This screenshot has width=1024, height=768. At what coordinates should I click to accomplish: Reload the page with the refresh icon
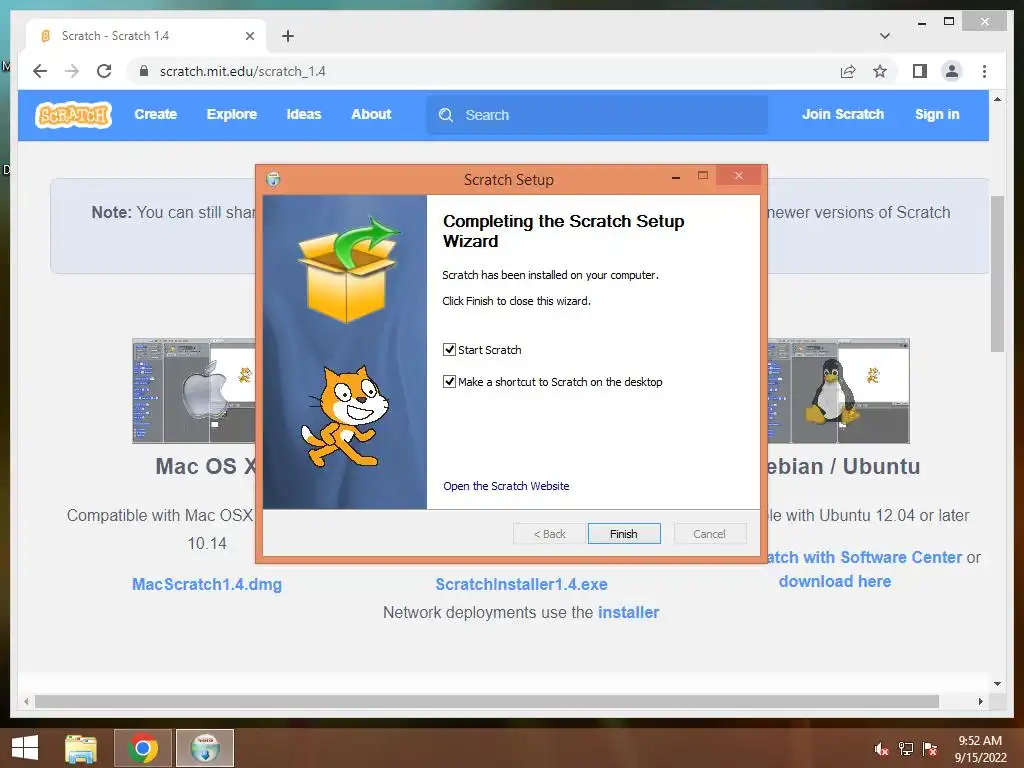point(104,71)
